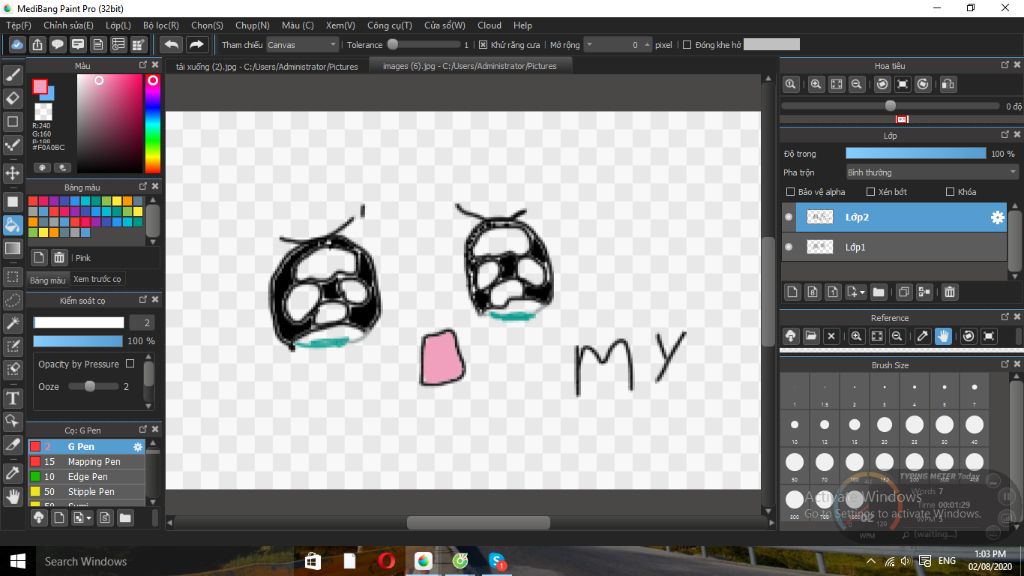This screenshot has height=576, width=1024.
Task: Open the Pha trộn blend mode dropdown
Action: click(931, 172)
